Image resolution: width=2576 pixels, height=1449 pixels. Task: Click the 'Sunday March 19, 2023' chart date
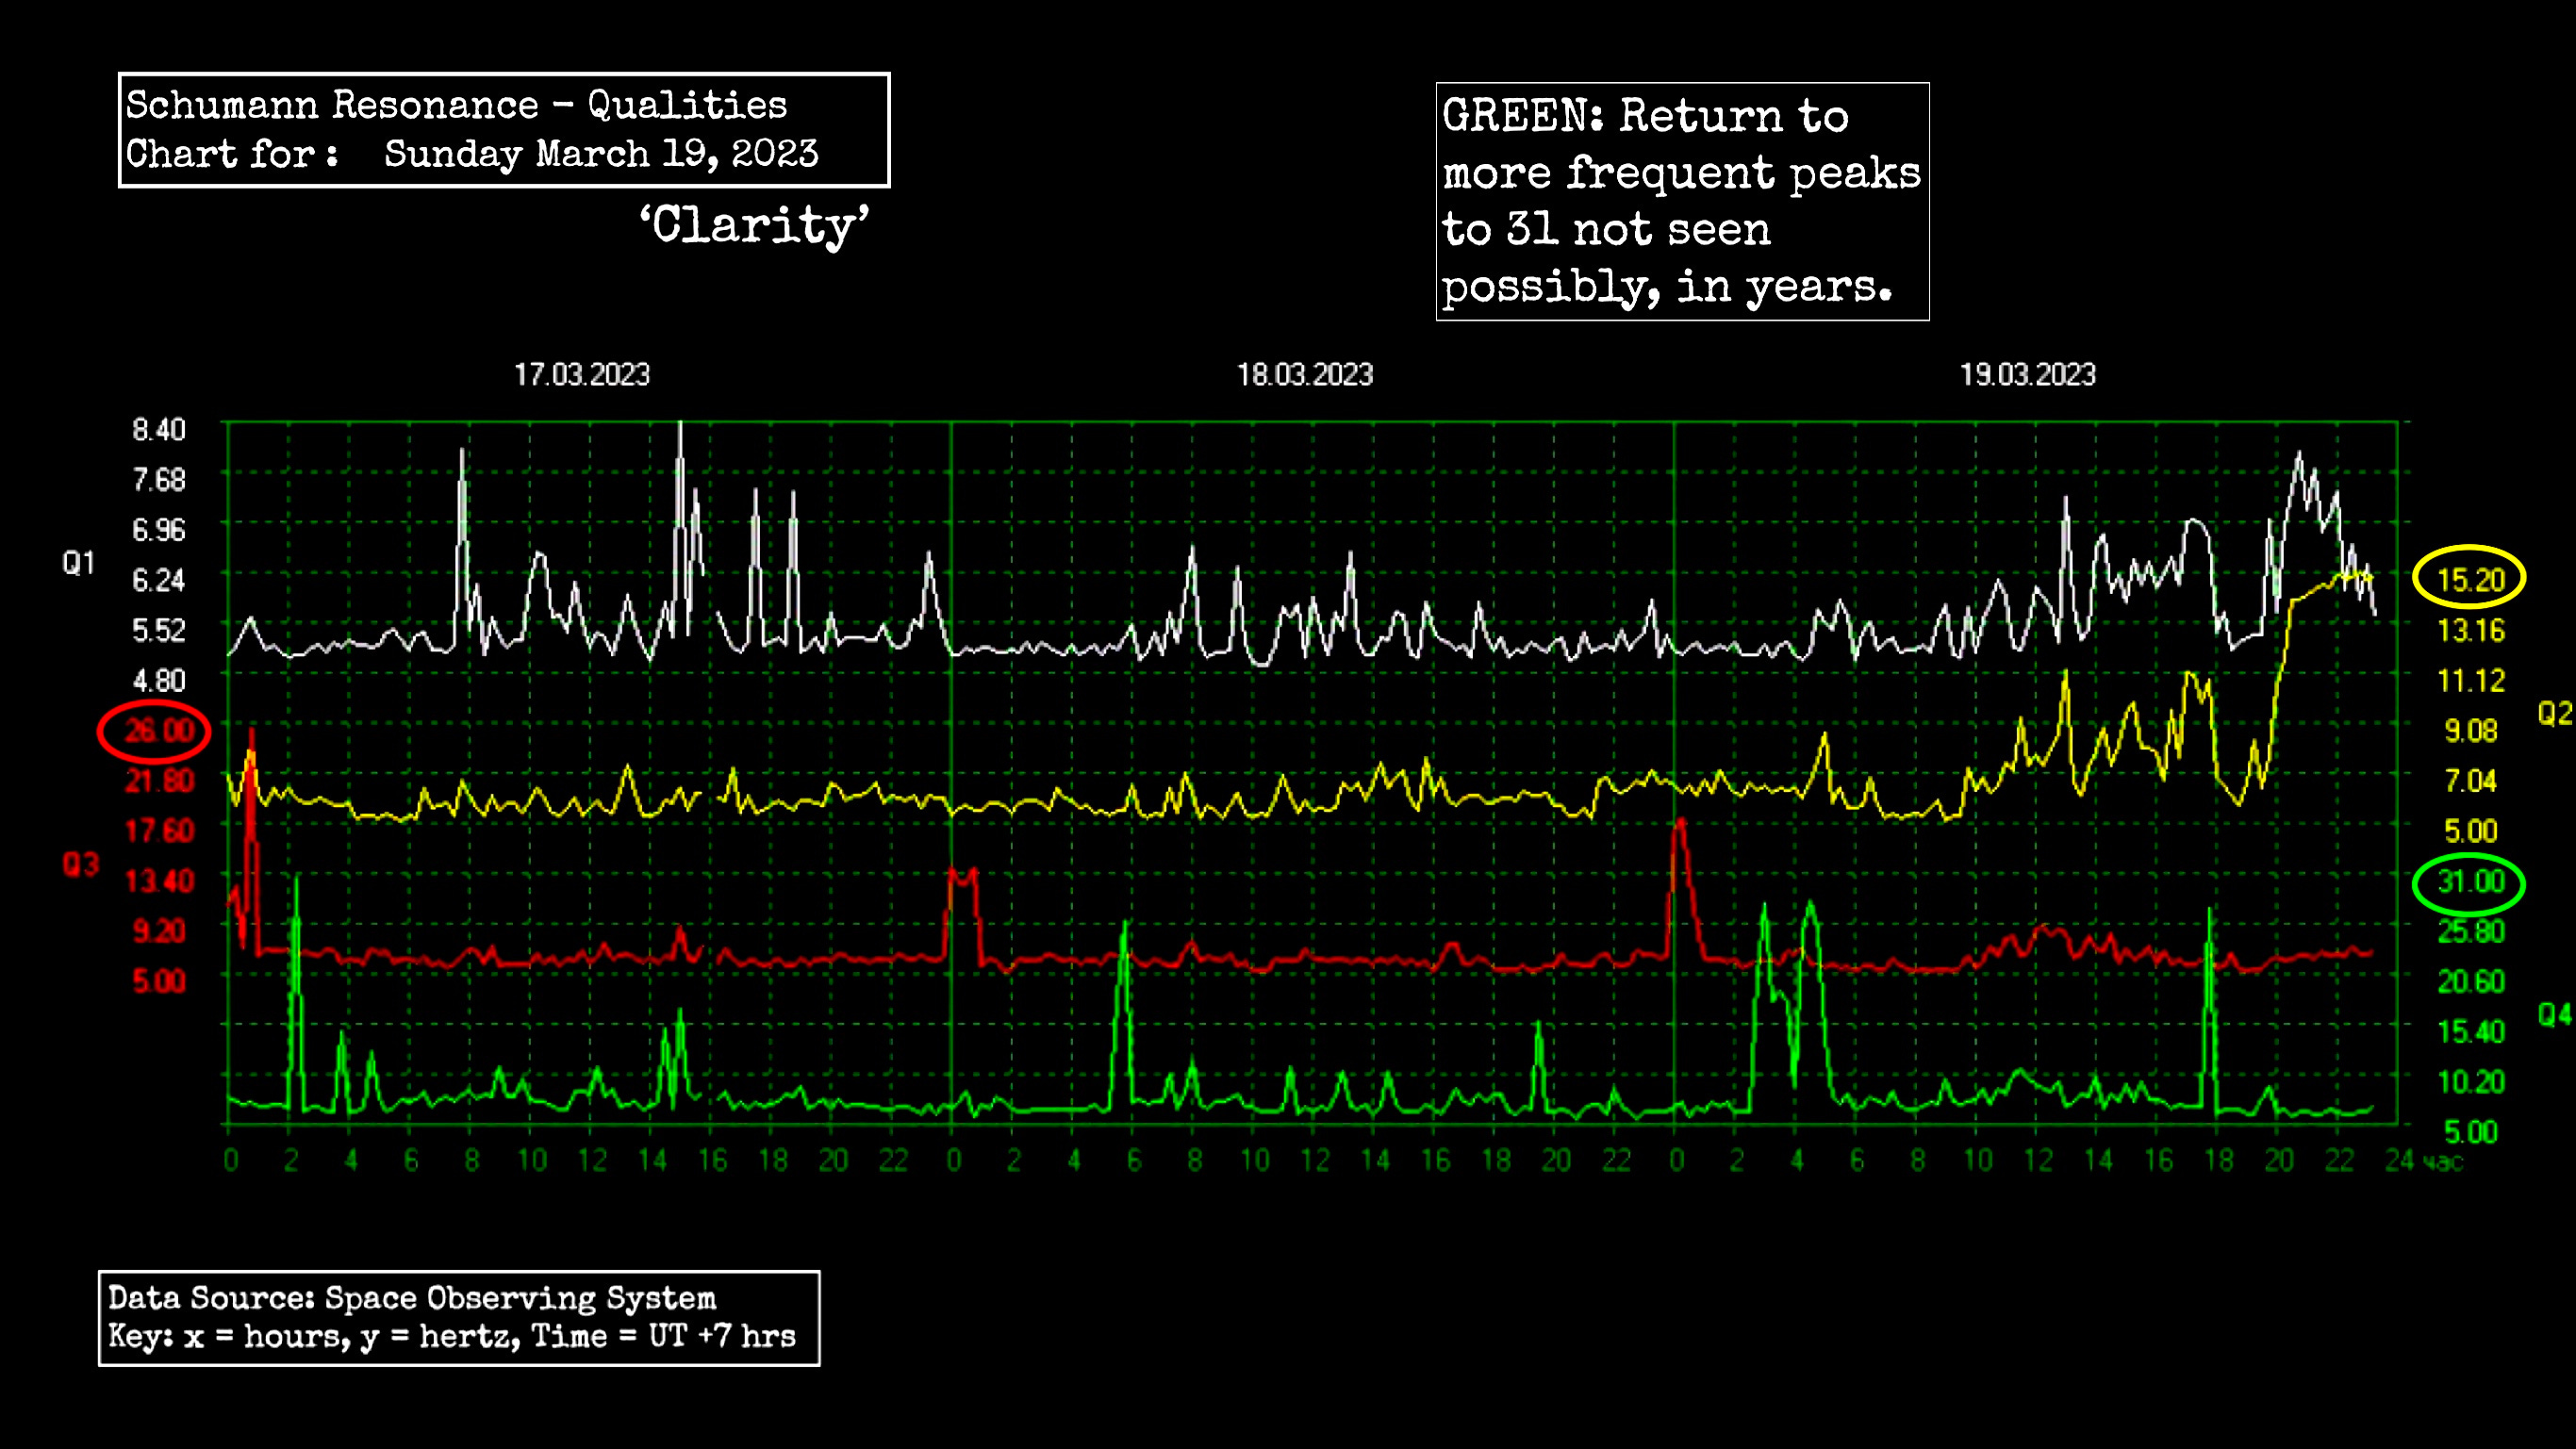(x=601, y=154)
